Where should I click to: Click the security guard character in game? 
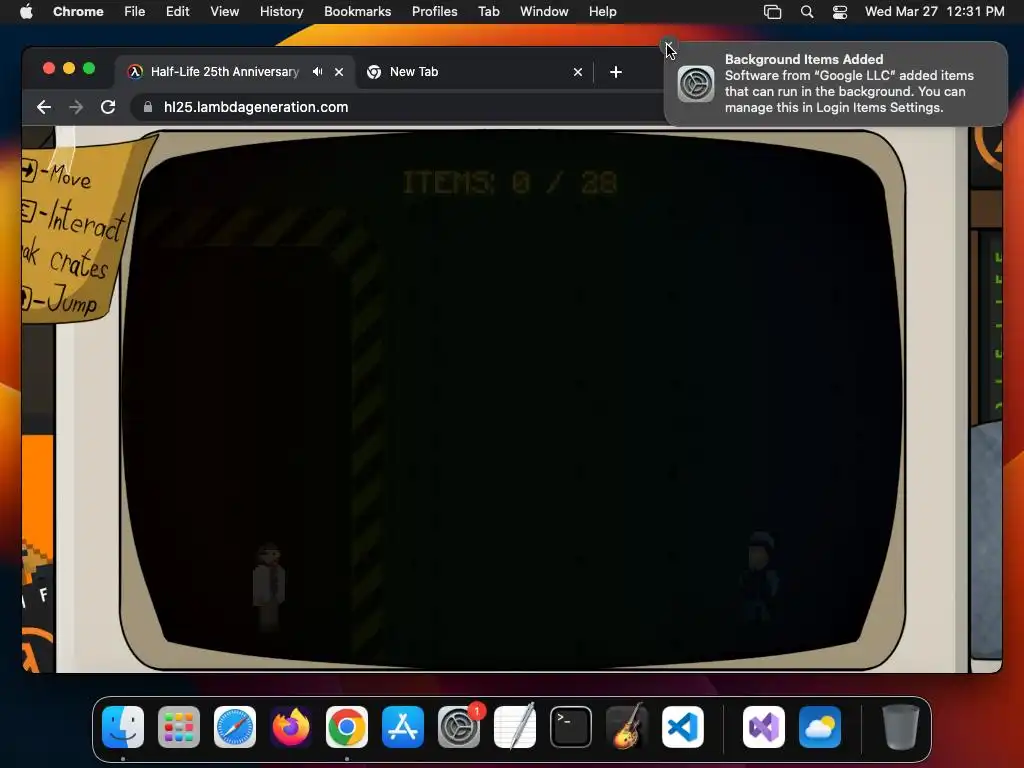tap(760, 576)
